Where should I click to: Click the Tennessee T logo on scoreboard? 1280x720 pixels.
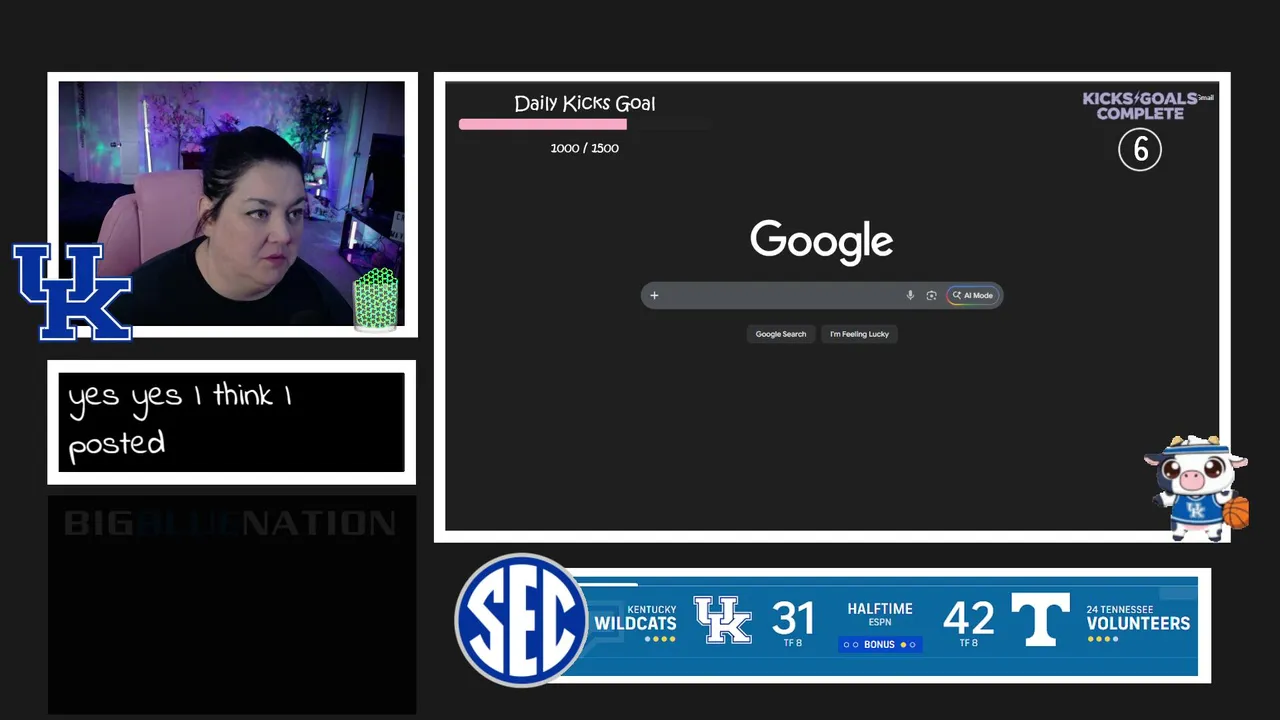pyautogui.click(x=1040, y=620)
